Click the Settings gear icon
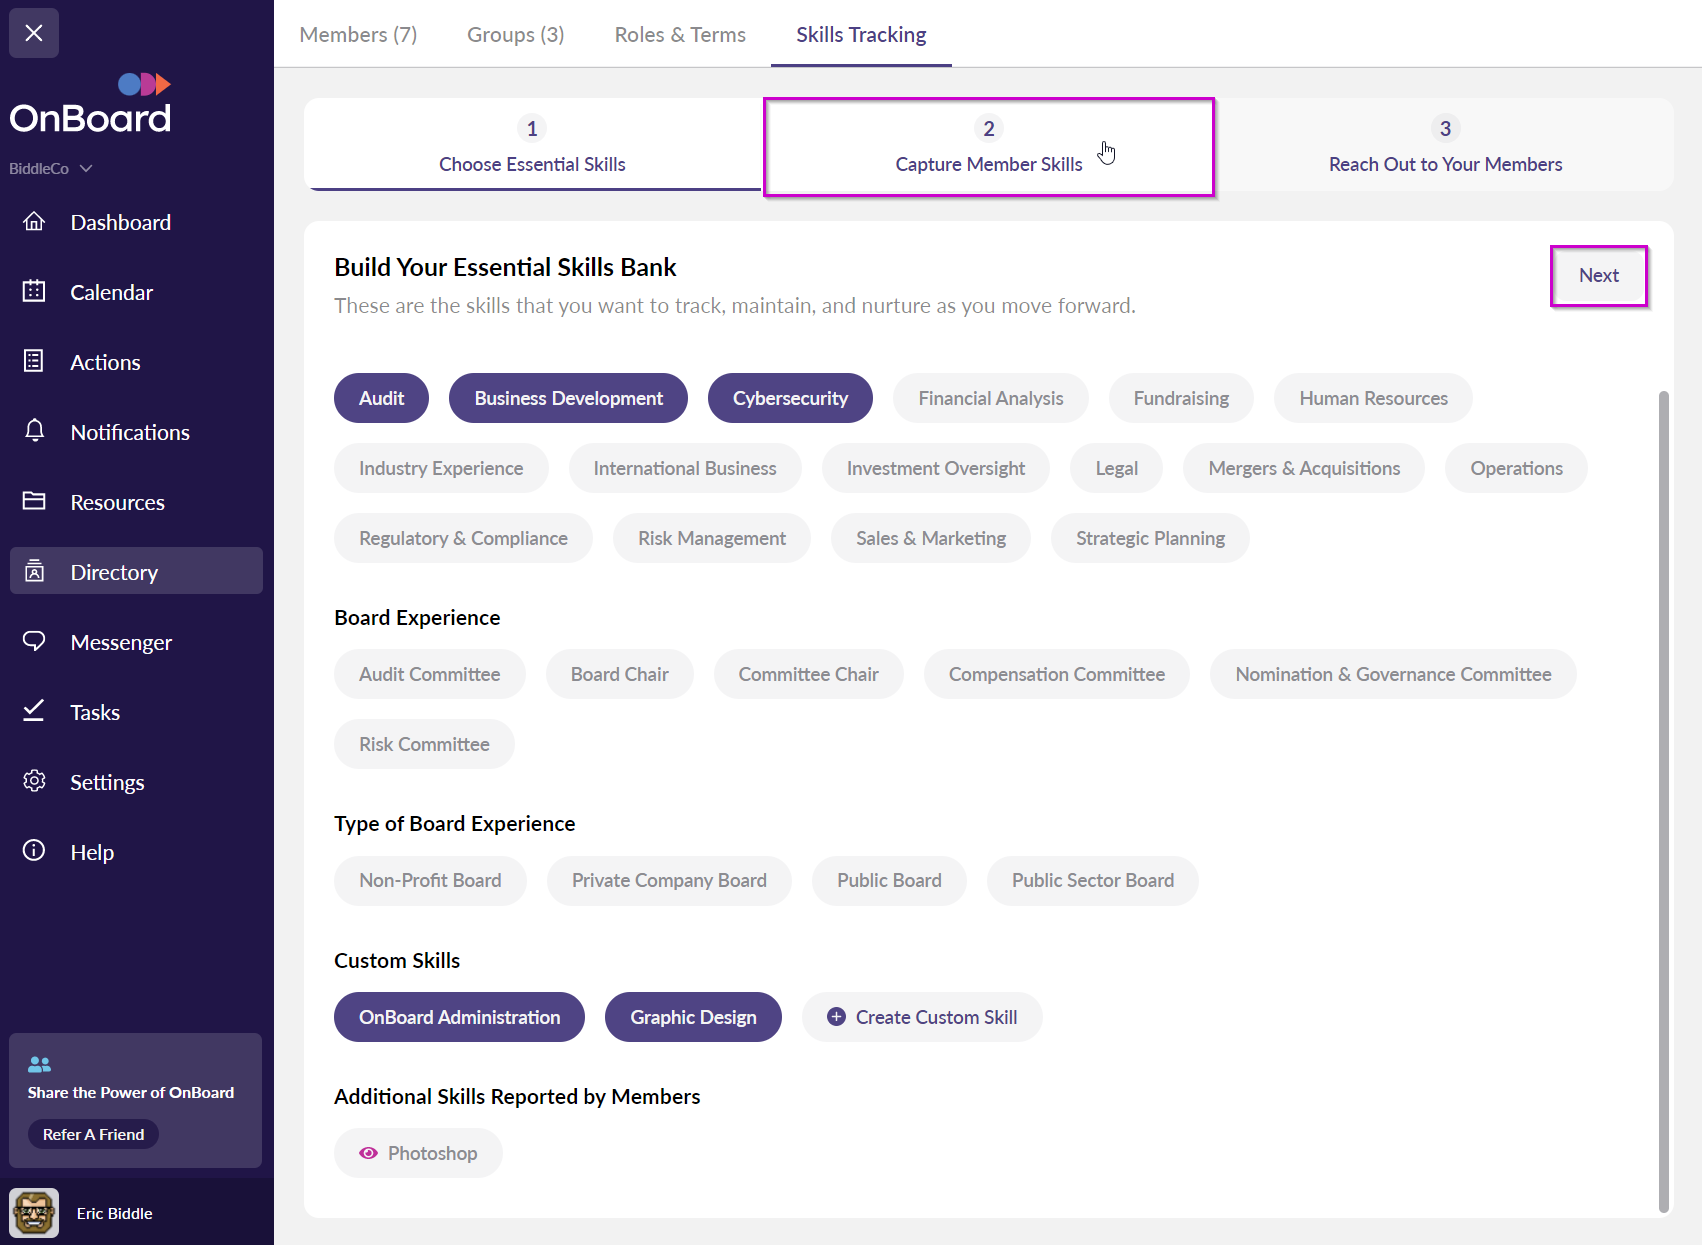 34,781
